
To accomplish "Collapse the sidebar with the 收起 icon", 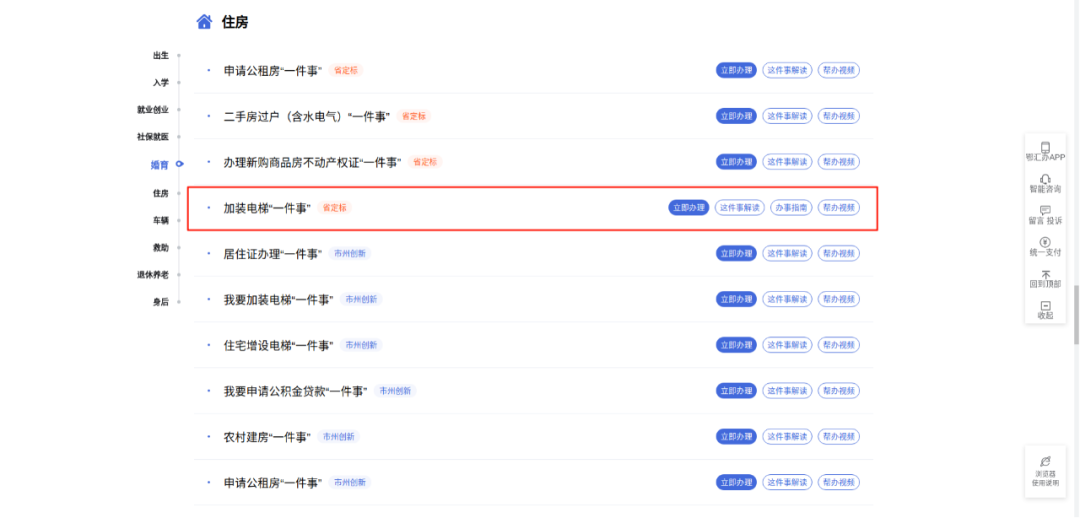I will (x=1045, y=306).
